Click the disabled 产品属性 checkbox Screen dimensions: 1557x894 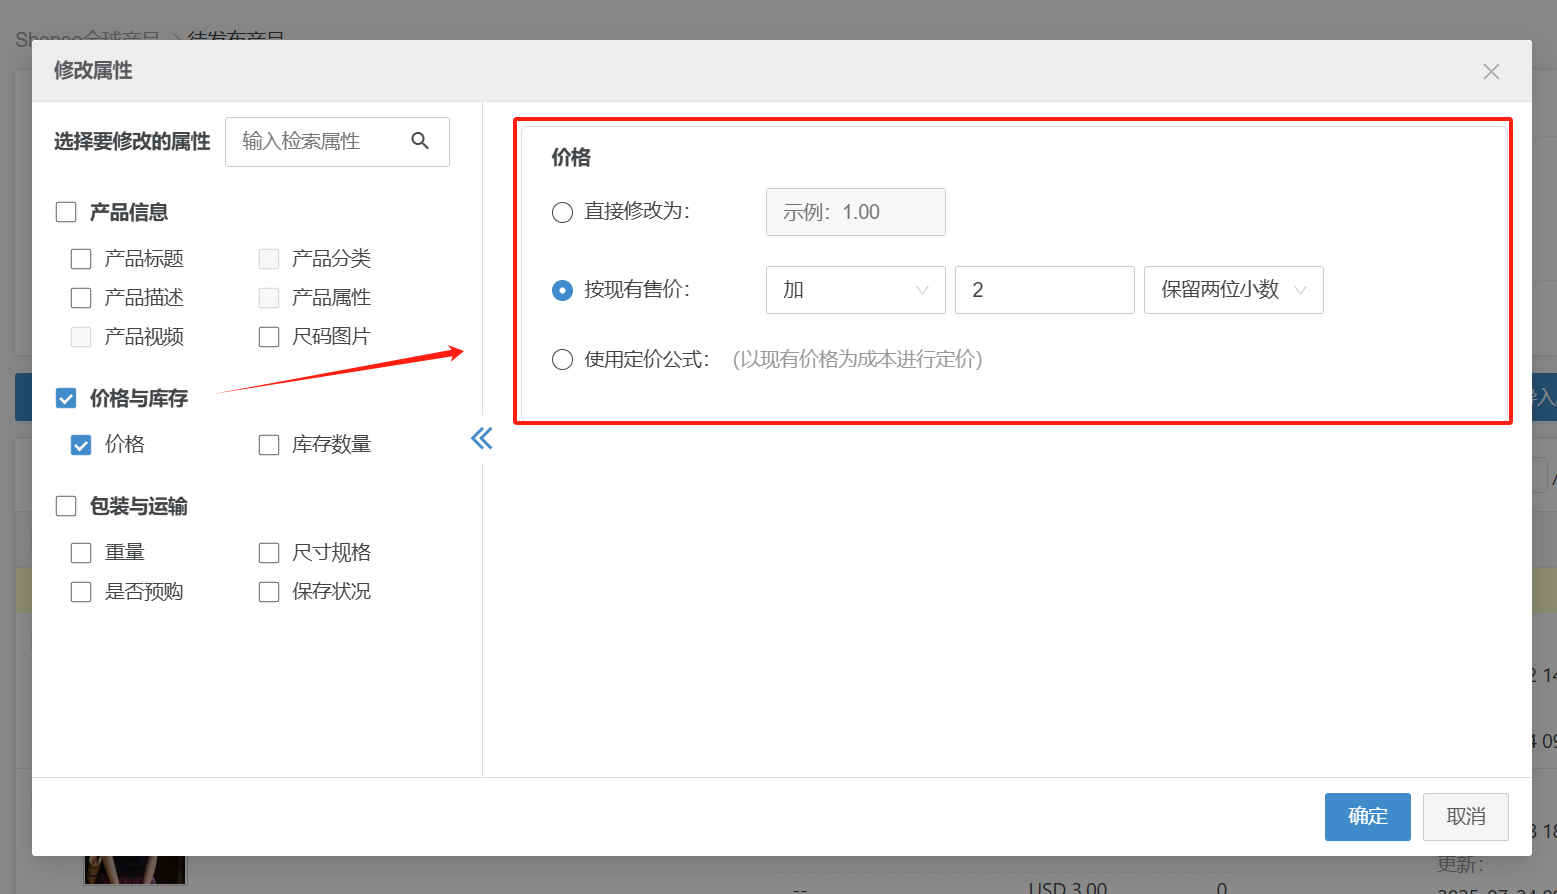[x=269, y=298]
